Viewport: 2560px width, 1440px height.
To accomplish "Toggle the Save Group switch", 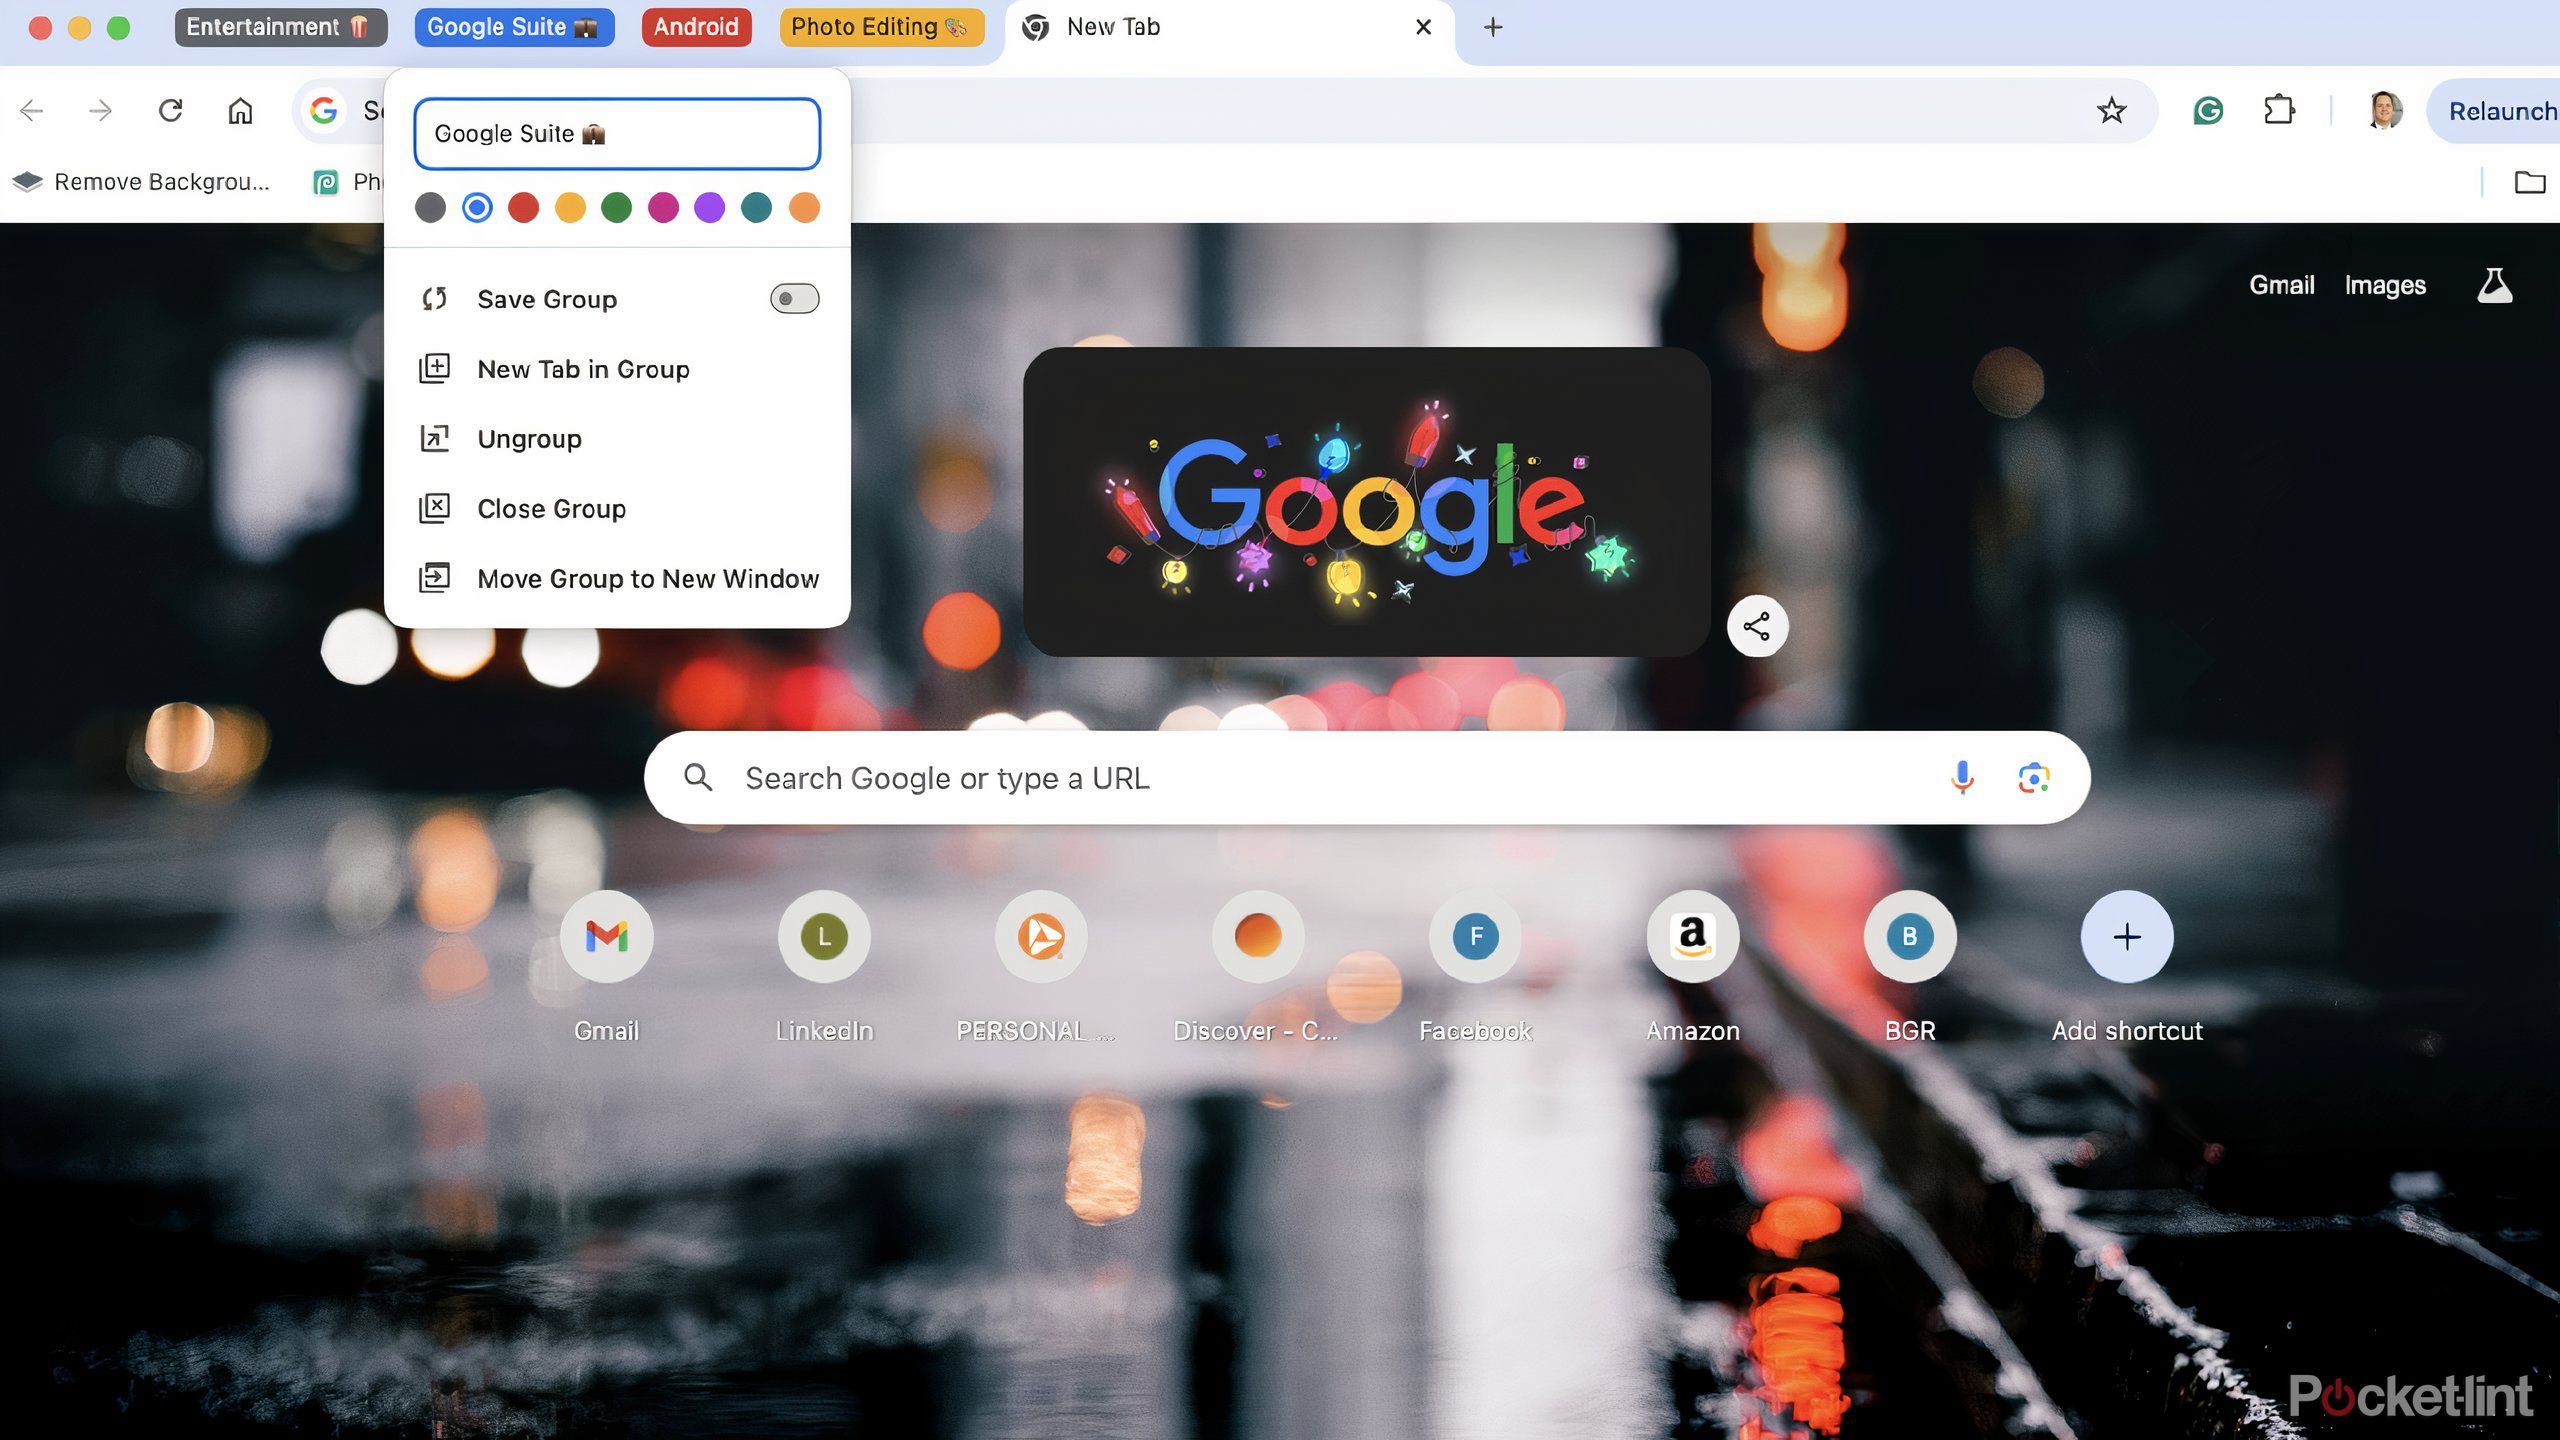I will point(791,299).
